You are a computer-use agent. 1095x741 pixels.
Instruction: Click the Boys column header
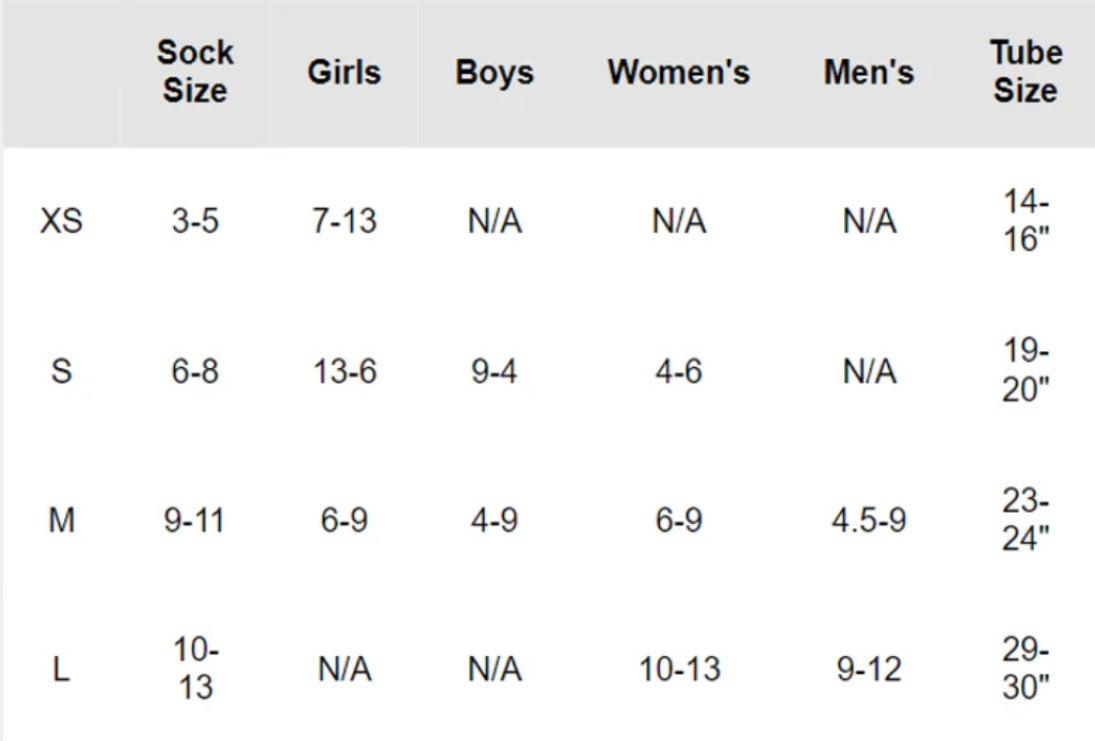click(494, 73)
